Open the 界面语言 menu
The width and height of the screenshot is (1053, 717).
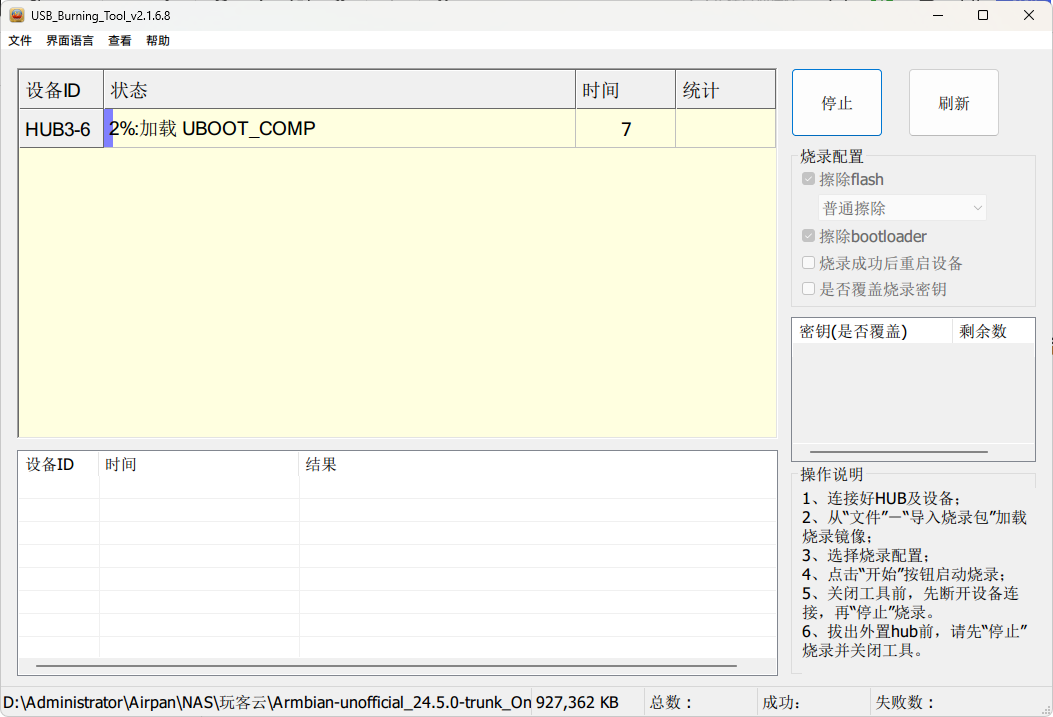point(70,41)
